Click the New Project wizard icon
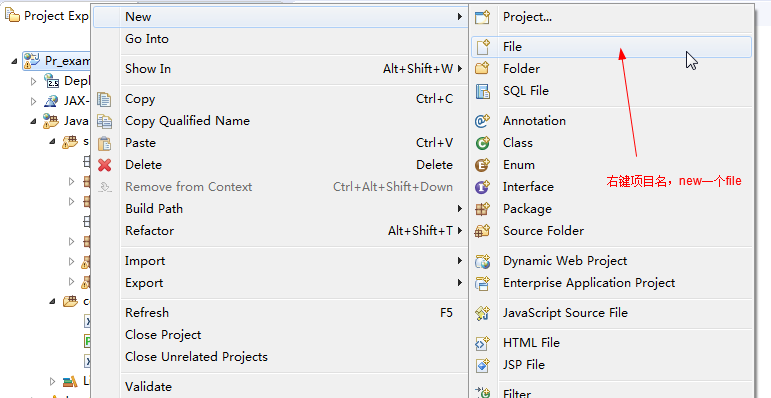 tap(482, 17)
